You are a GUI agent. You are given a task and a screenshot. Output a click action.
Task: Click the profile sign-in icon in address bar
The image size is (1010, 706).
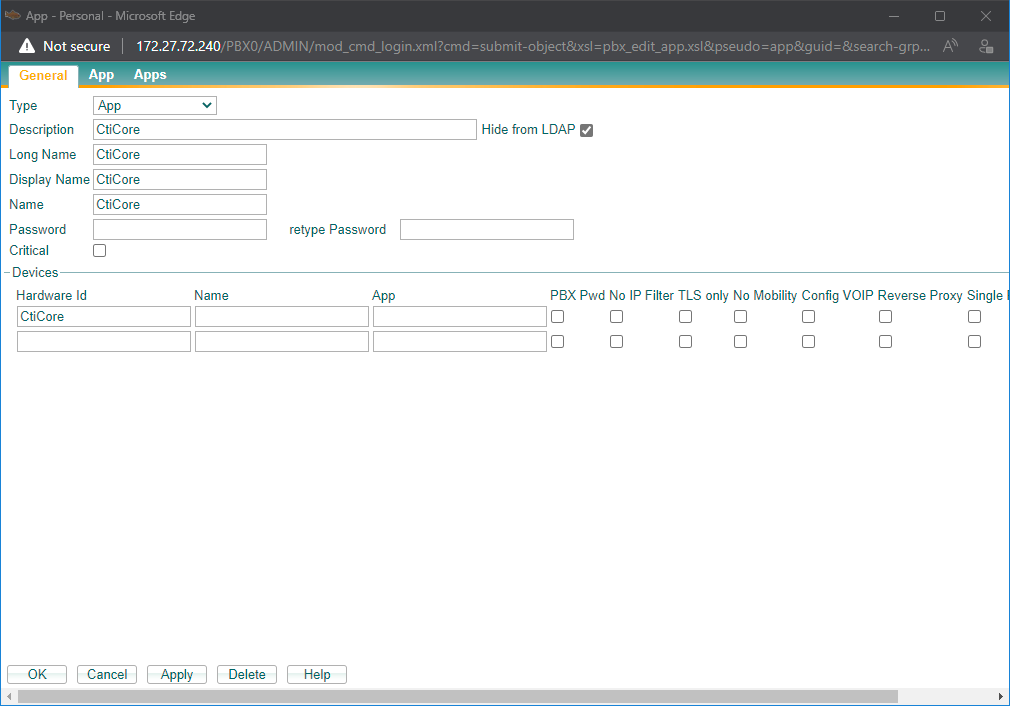(x=986, y=46)
